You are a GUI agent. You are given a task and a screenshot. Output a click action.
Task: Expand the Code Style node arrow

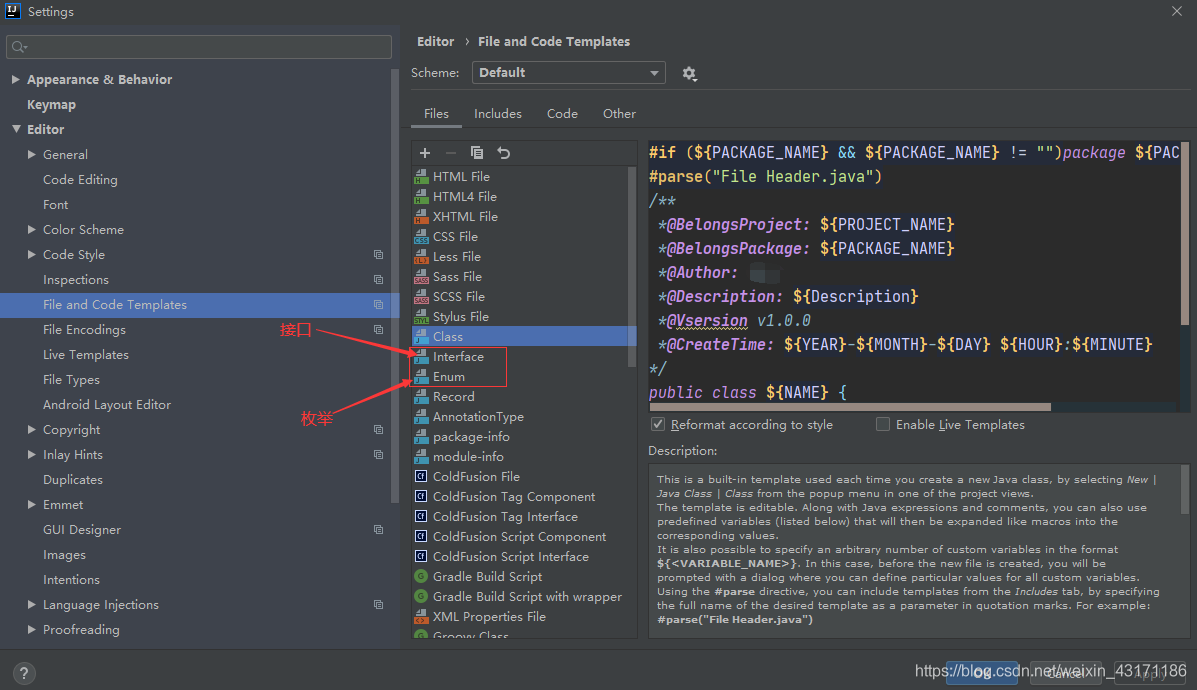pos(31,254)
